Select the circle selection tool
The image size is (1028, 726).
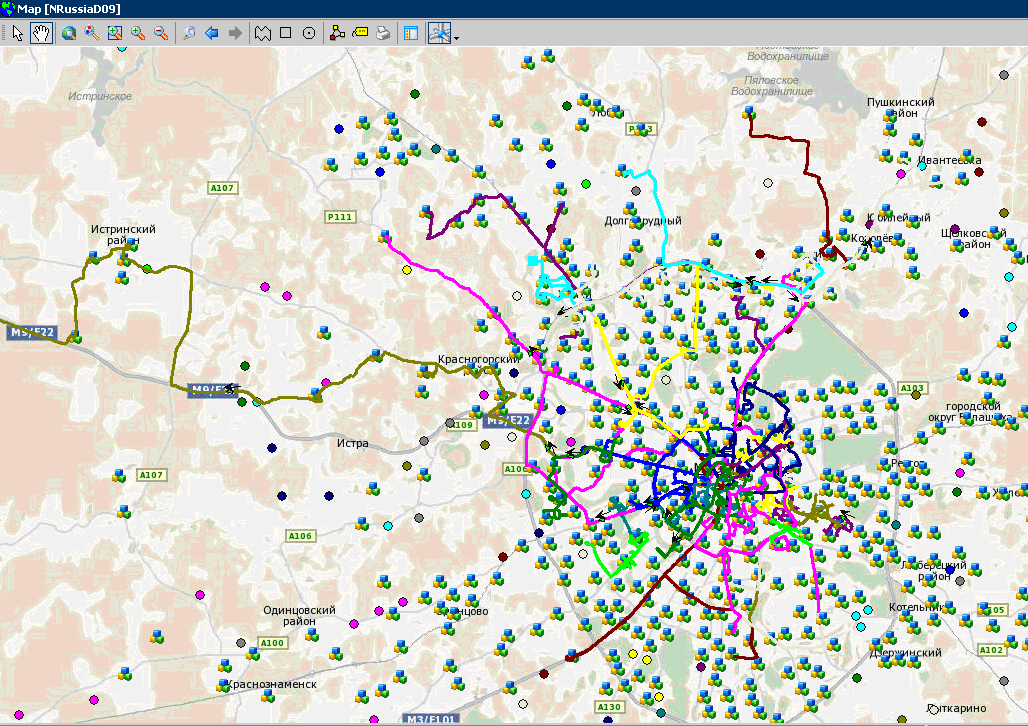pyautogui.click(x=309, y=33)
